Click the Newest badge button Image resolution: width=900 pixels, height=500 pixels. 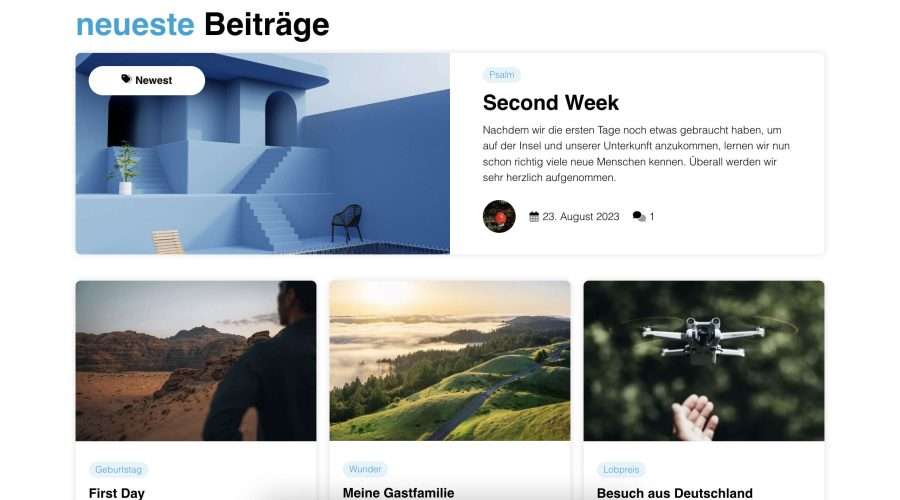147,80
